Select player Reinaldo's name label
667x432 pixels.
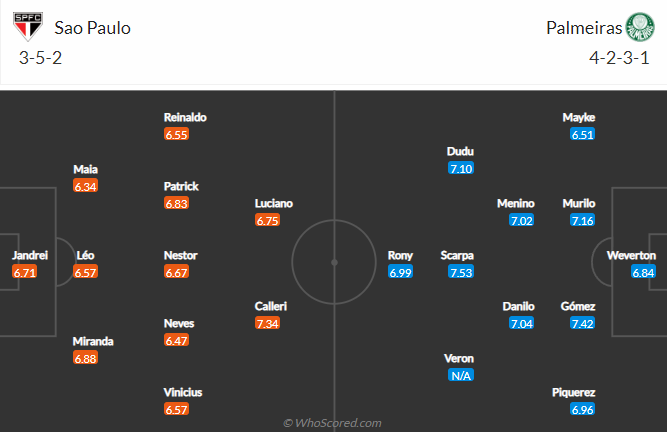pyautogui.click(x=185, y=117)
